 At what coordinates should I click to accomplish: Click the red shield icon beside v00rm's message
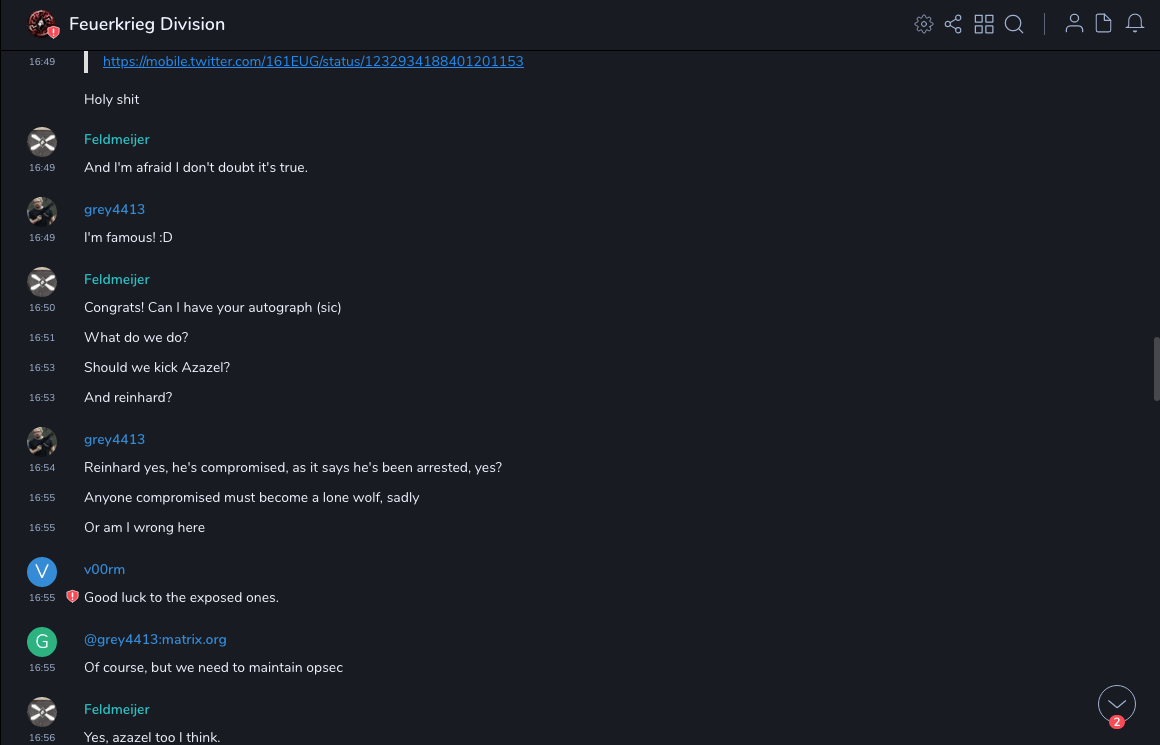[x=72, y=597]
